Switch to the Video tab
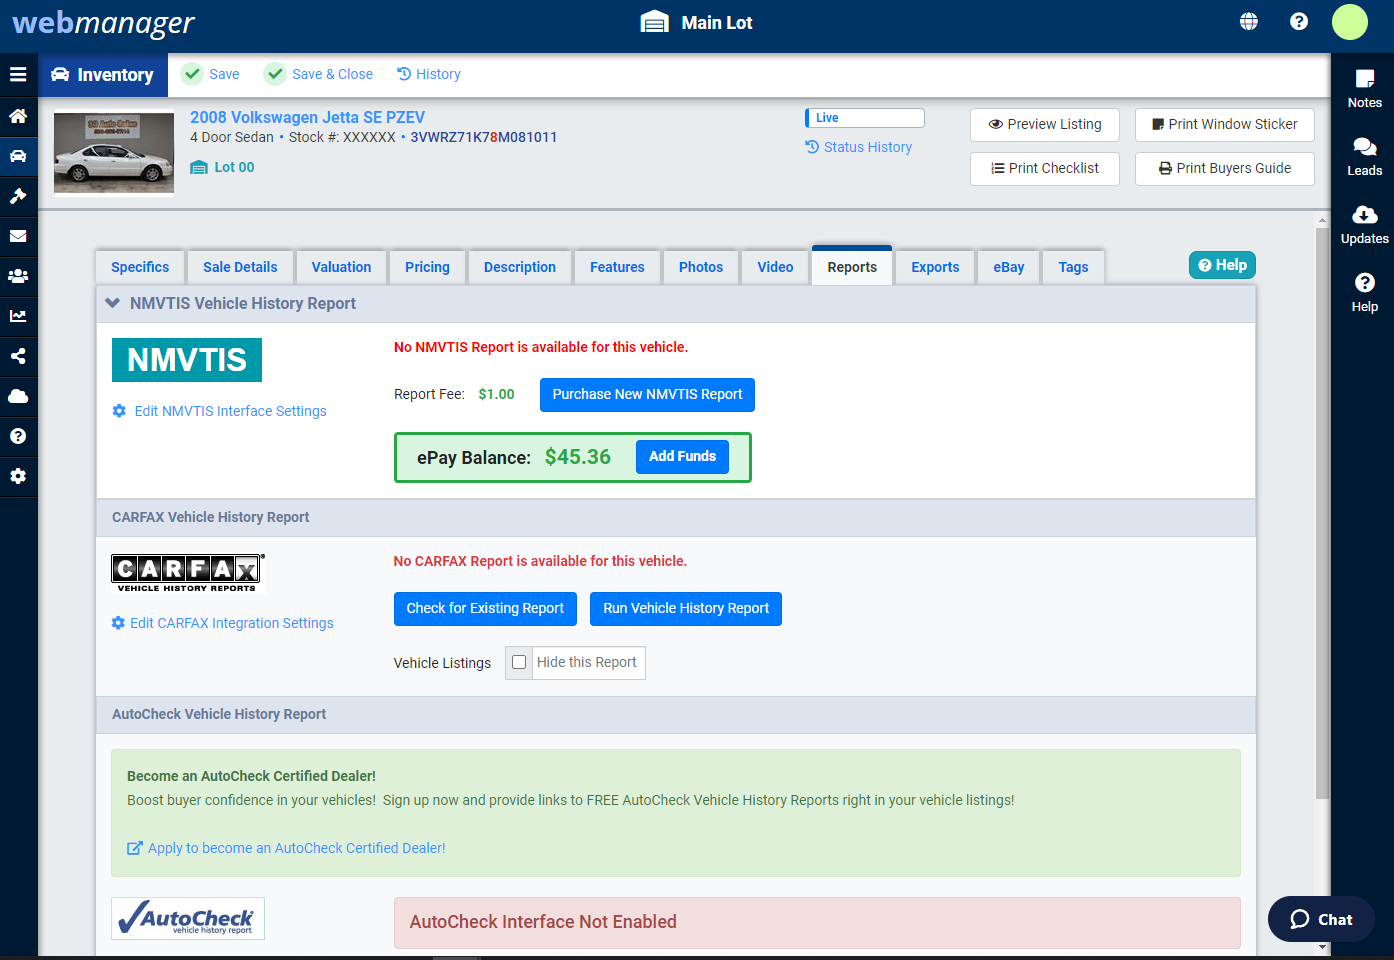The image size is (1394, 960). click(775, 267)
